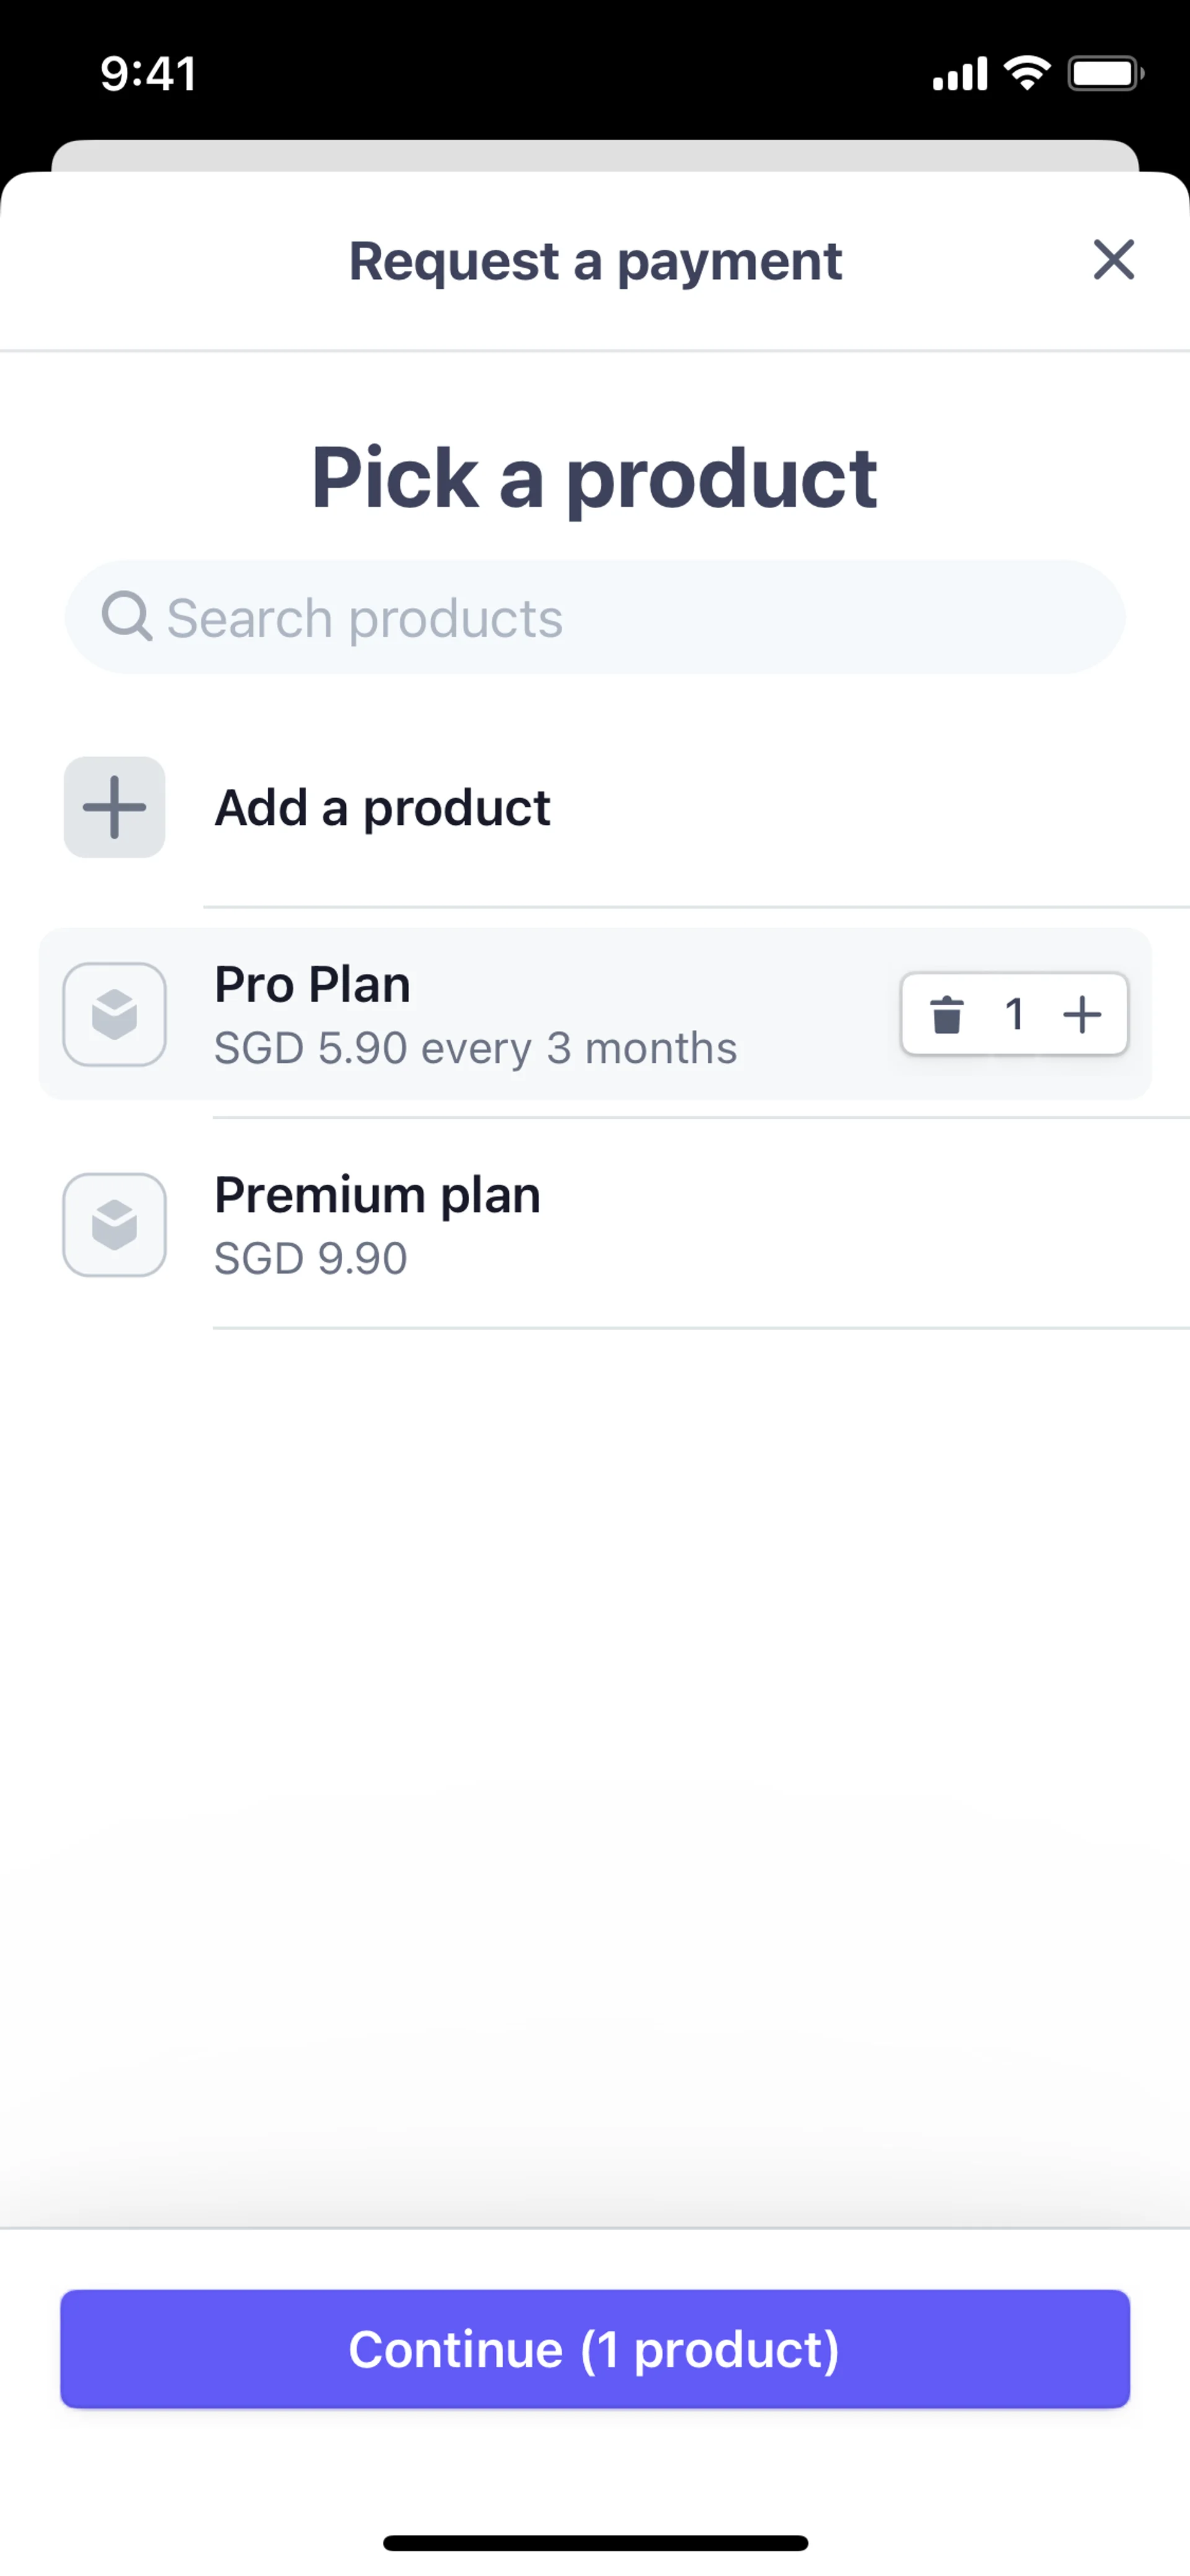The height and width of the screenshot is (2576, 1190).
Task: Tap the home indicator bar
Action: (595, 2542)
